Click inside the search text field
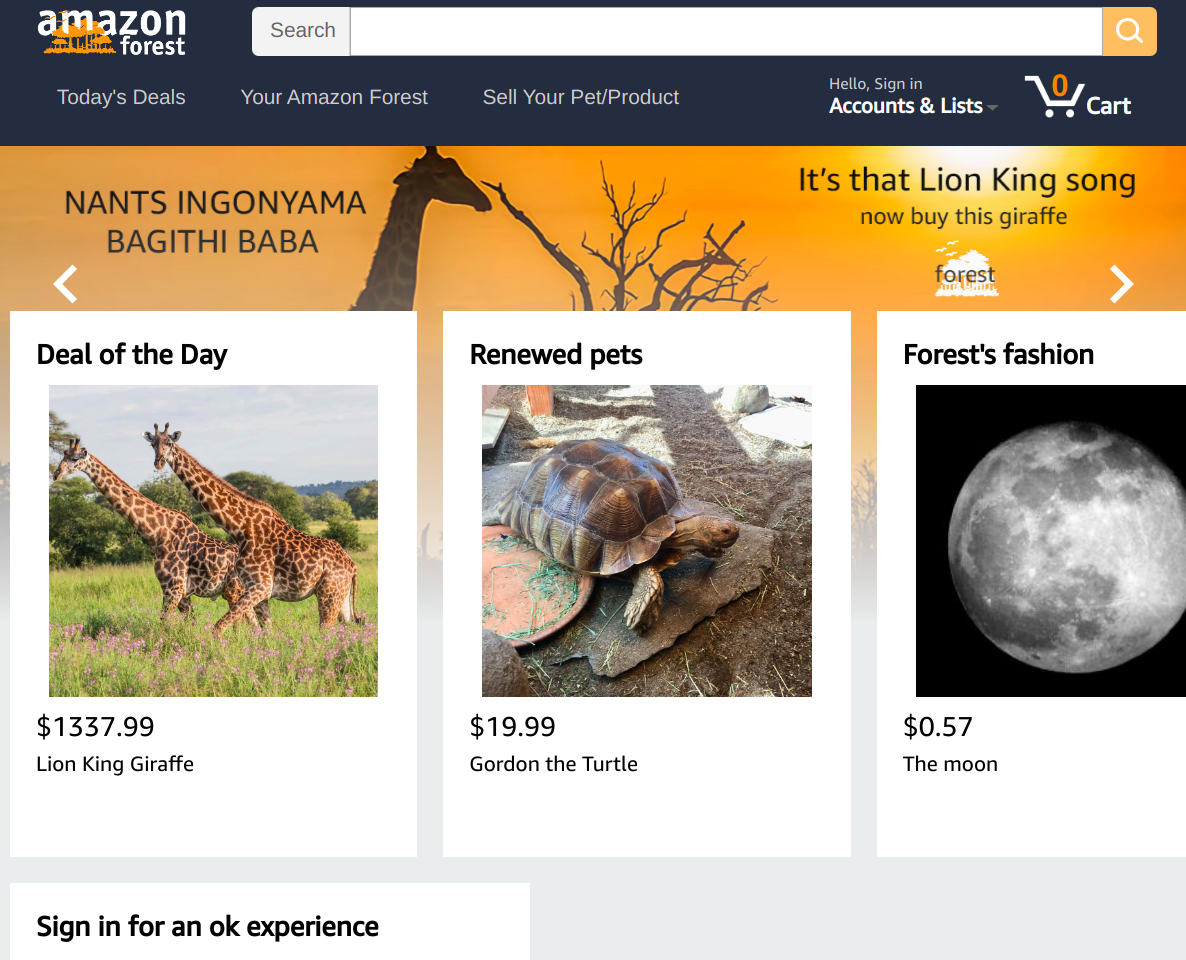Screen dimensions: 1186x960 (x=726, y=31)
